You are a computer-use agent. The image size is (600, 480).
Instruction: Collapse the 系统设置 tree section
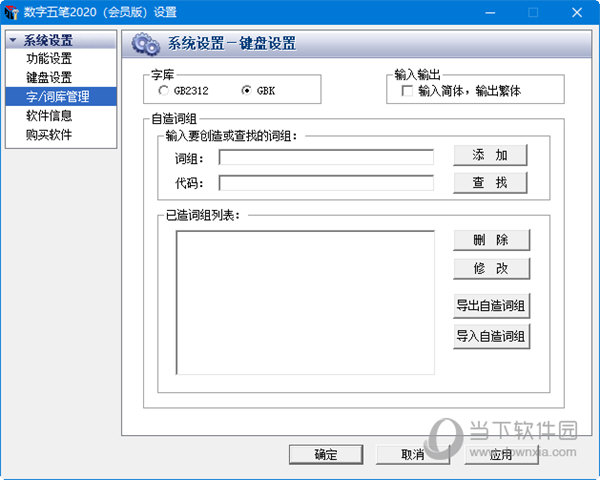click(x=13, y=40)
